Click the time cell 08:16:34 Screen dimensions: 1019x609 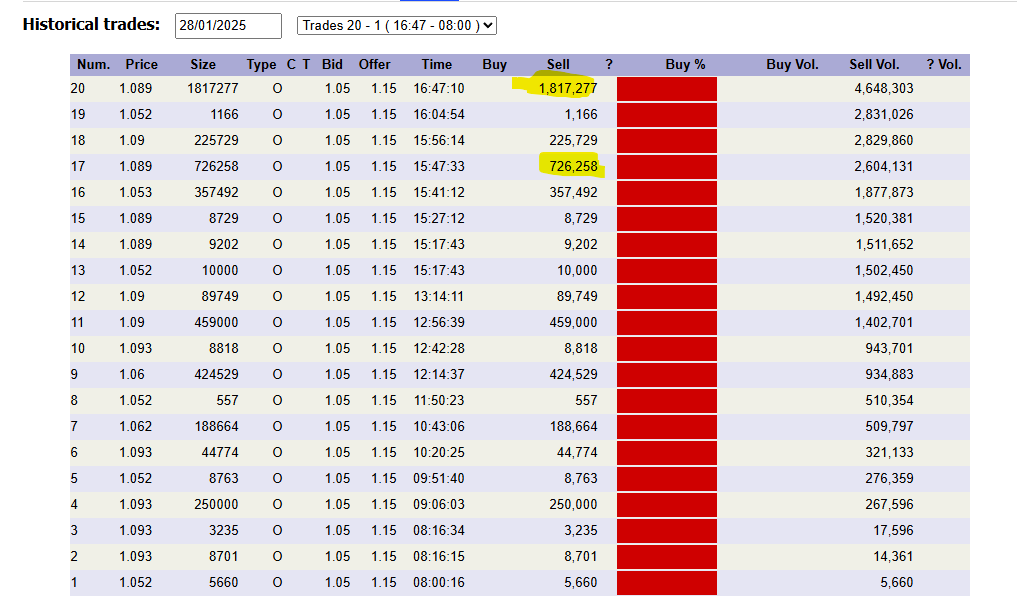click(439, 530)
